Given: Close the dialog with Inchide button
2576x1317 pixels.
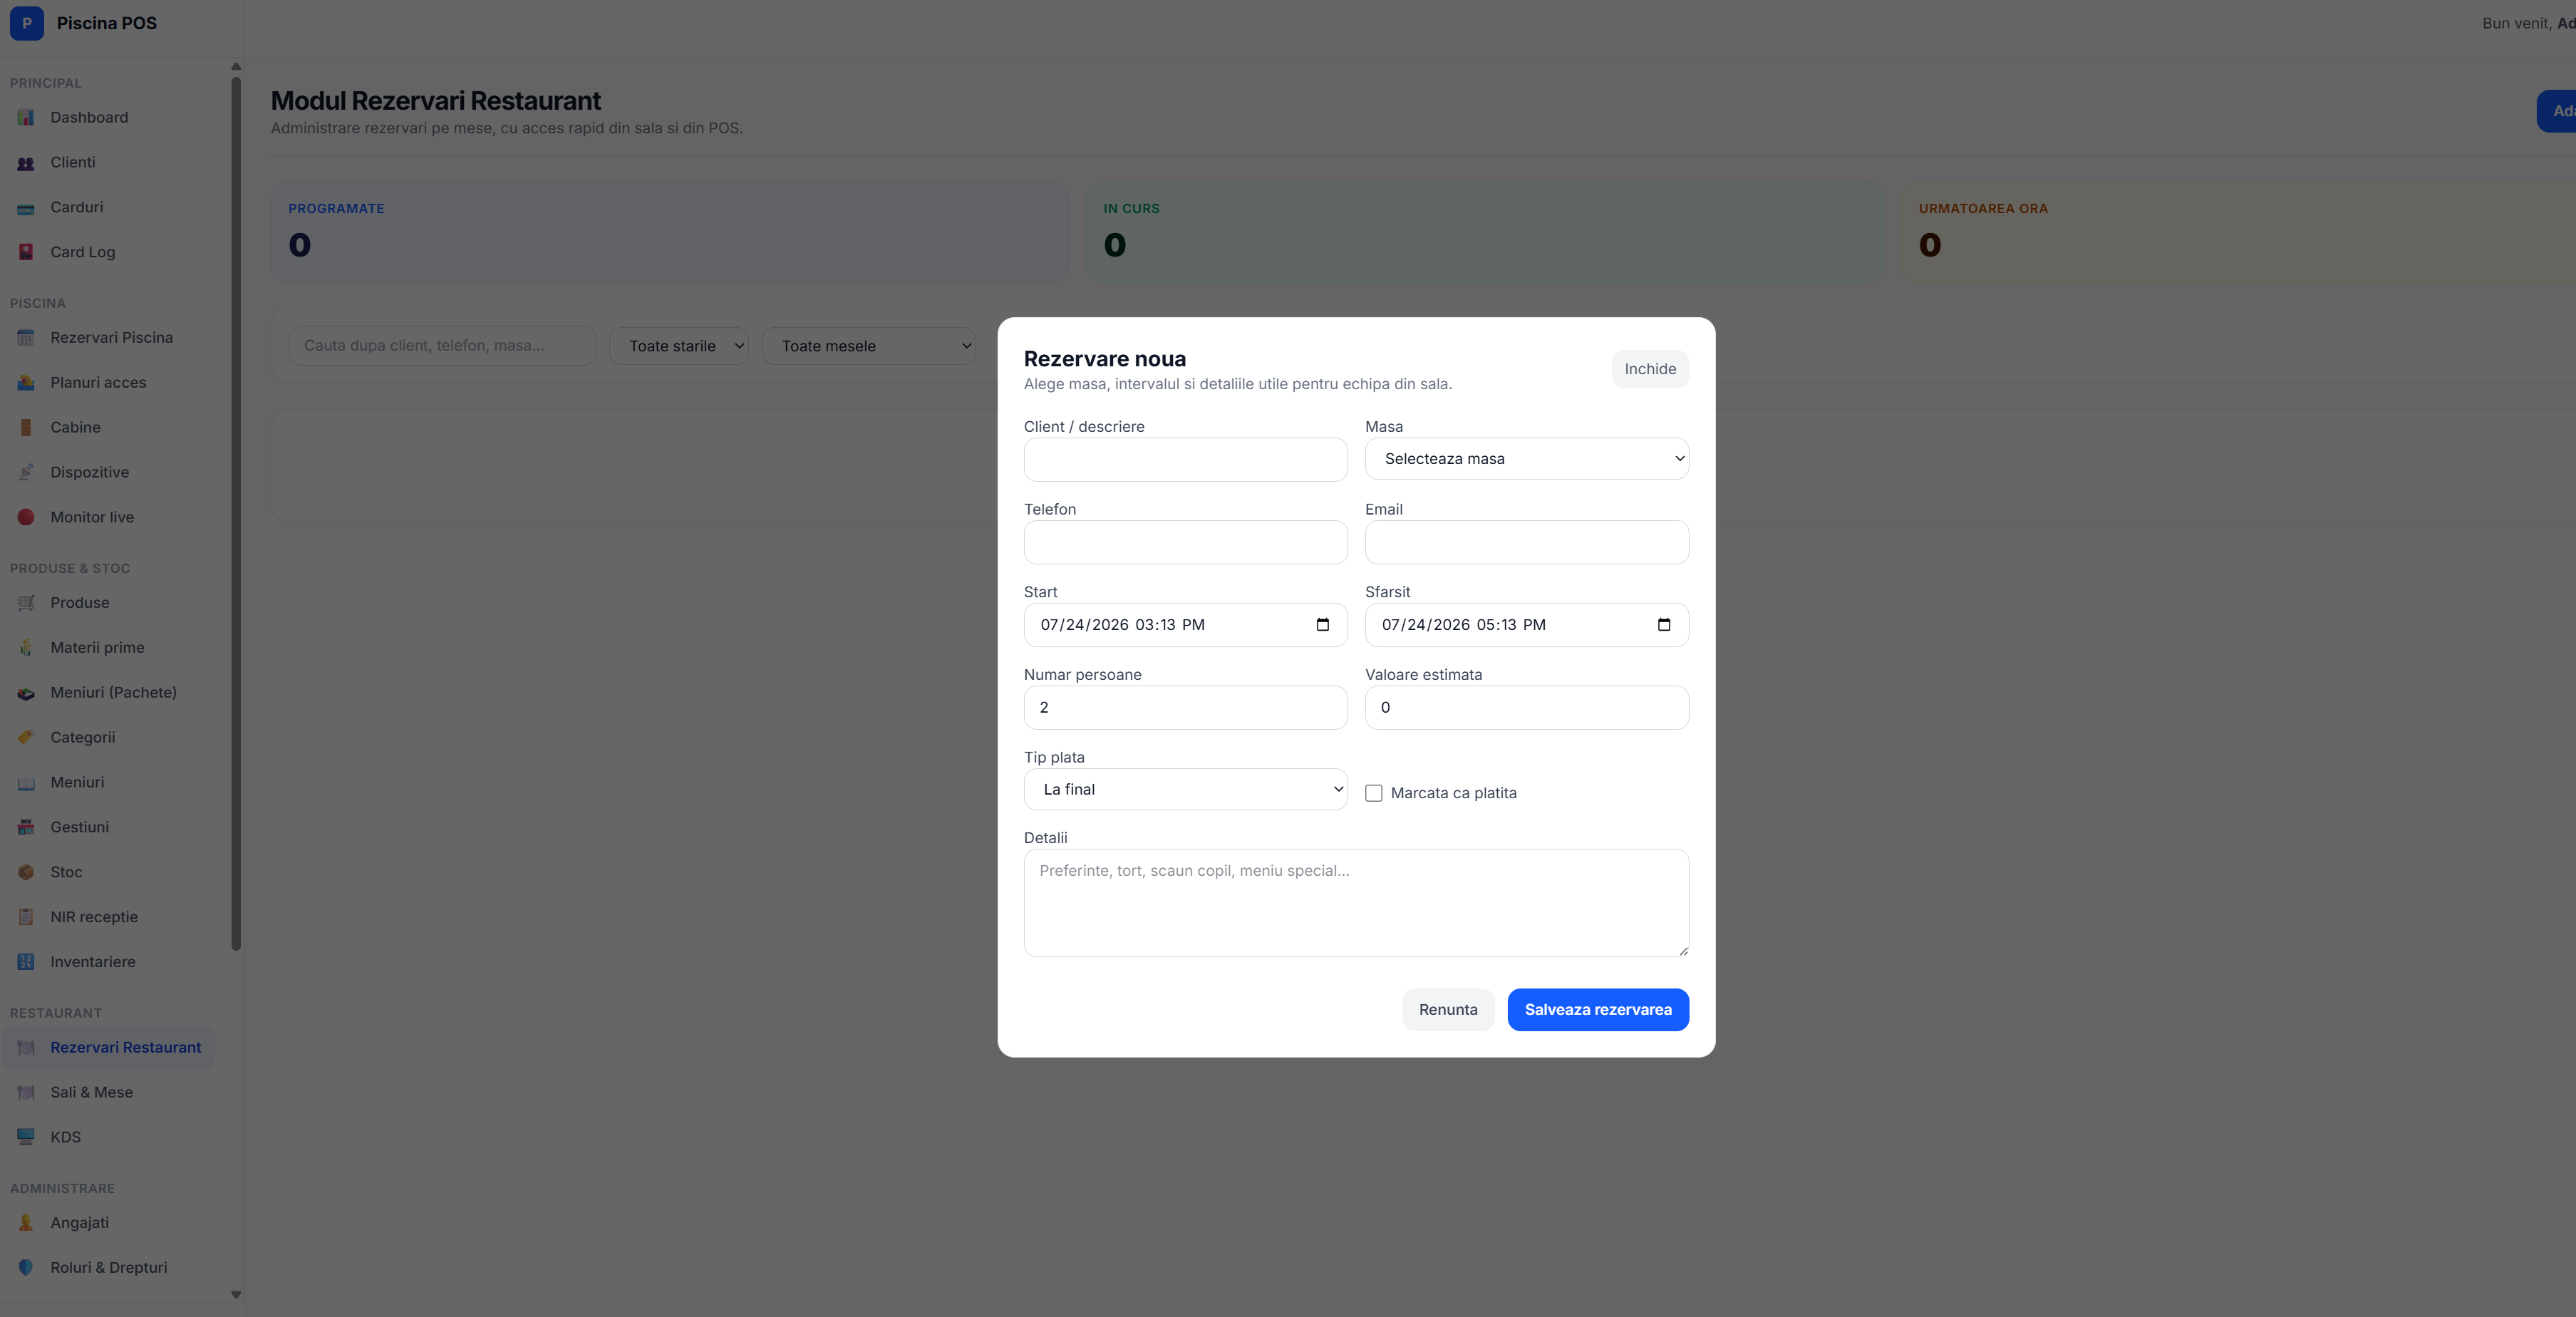Looking at the screenshot, I should 1650,369.
